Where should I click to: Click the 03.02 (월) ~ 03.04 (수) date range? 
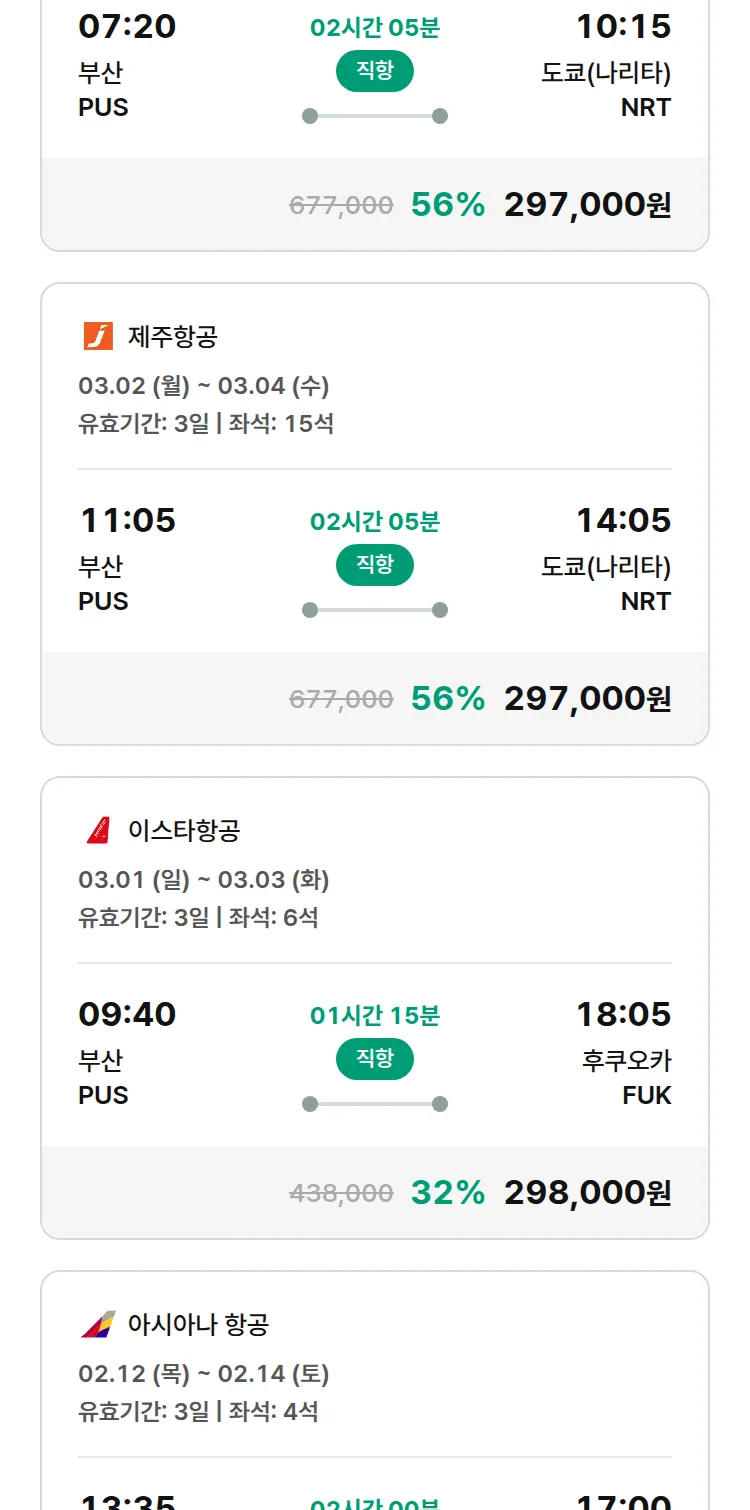[x=204, y=386]
